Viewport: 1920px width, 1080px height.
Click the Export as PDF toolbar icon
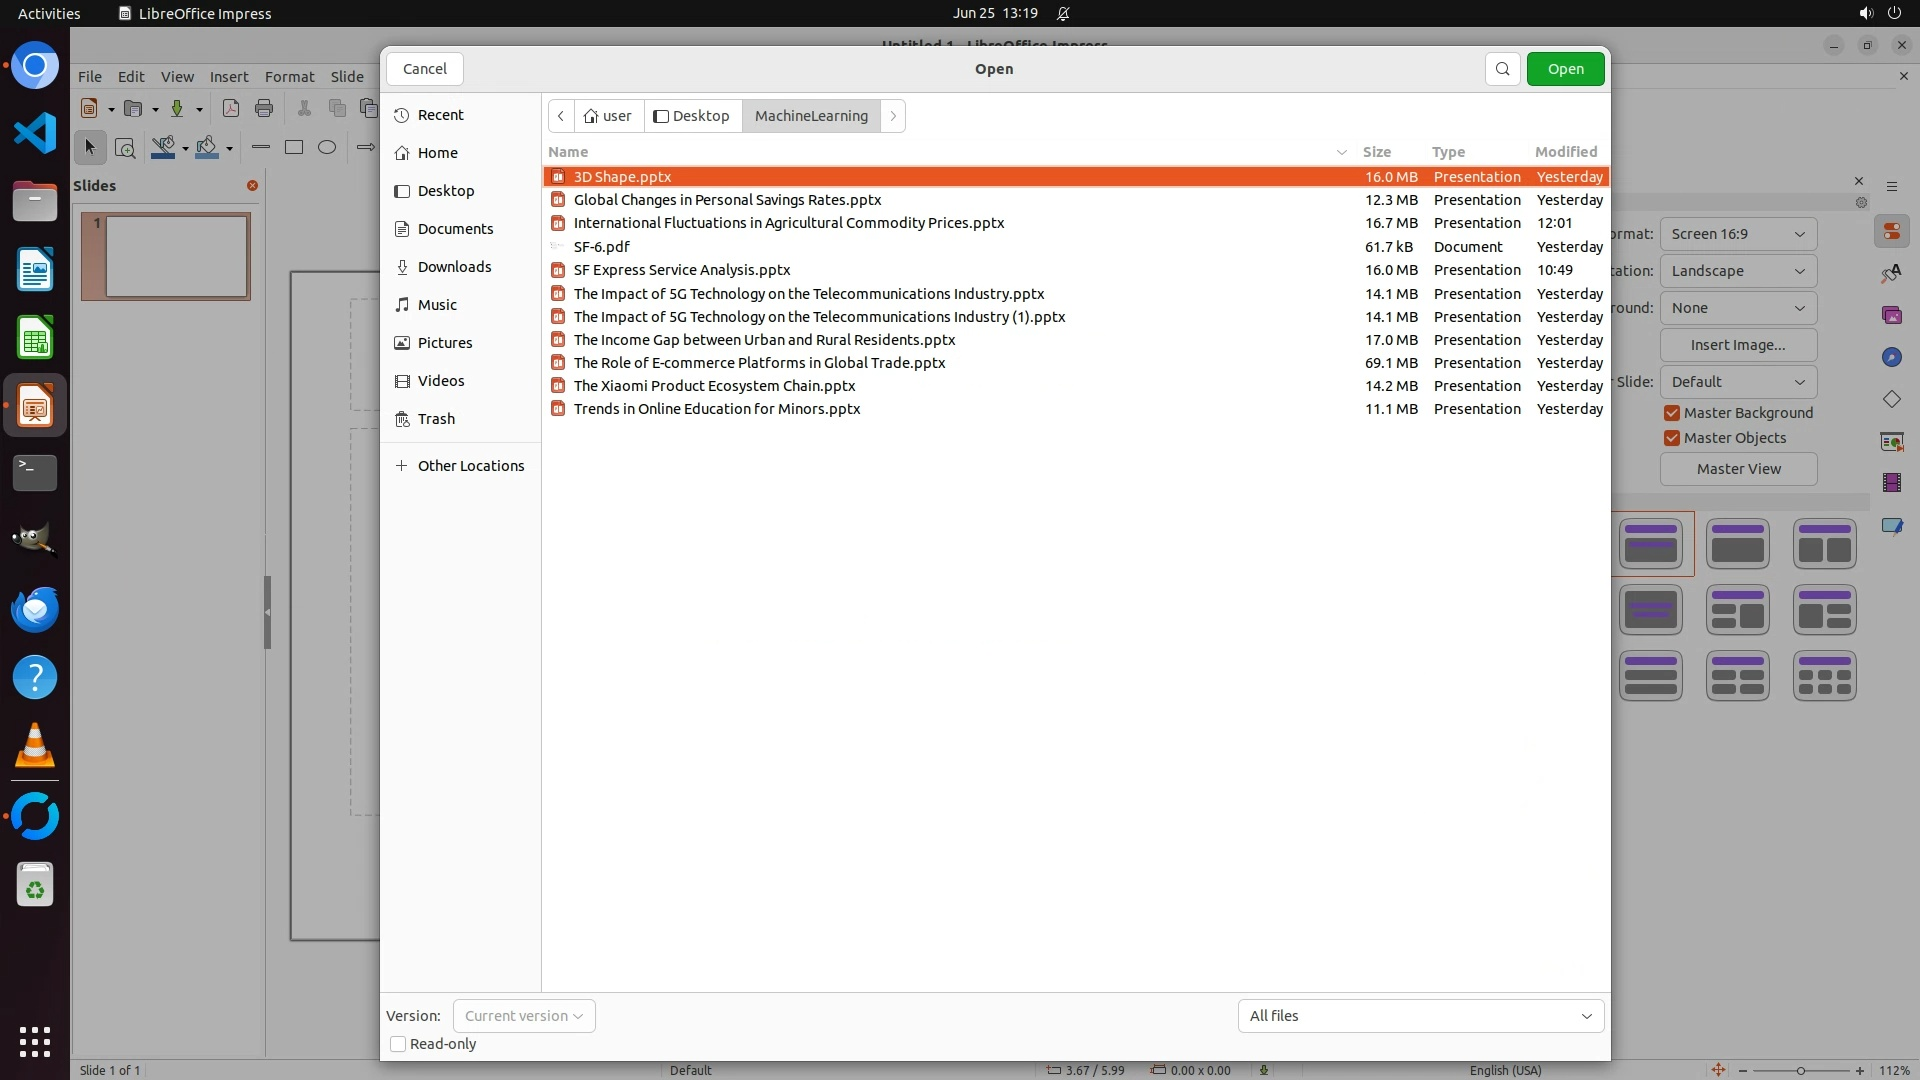point(231,108)
